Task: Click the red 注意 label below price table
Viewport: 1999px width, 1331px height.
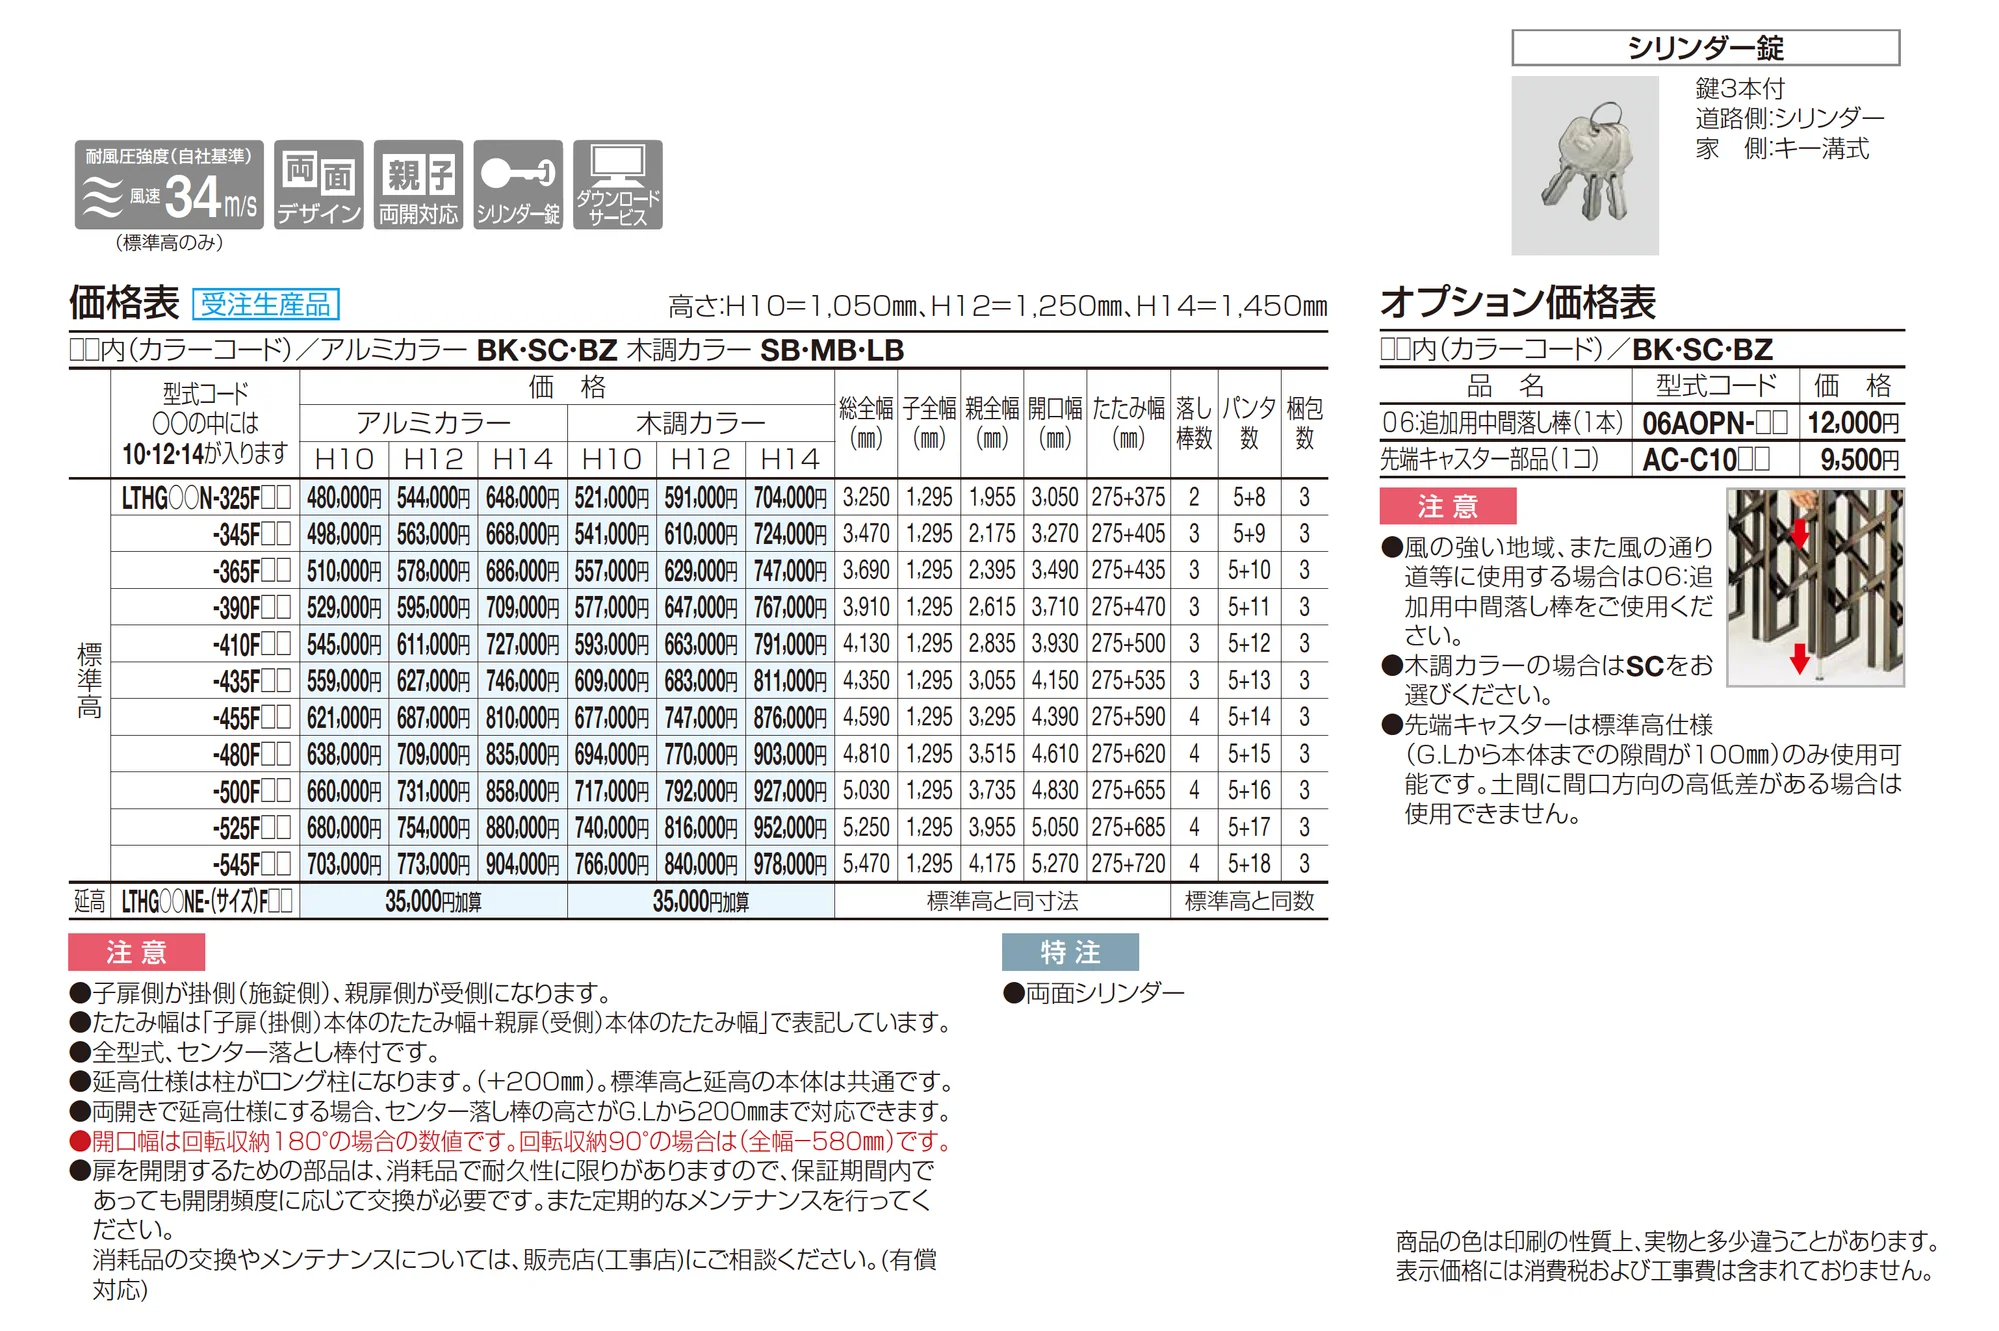Action: pyautogui.click(x=137, y=952)
